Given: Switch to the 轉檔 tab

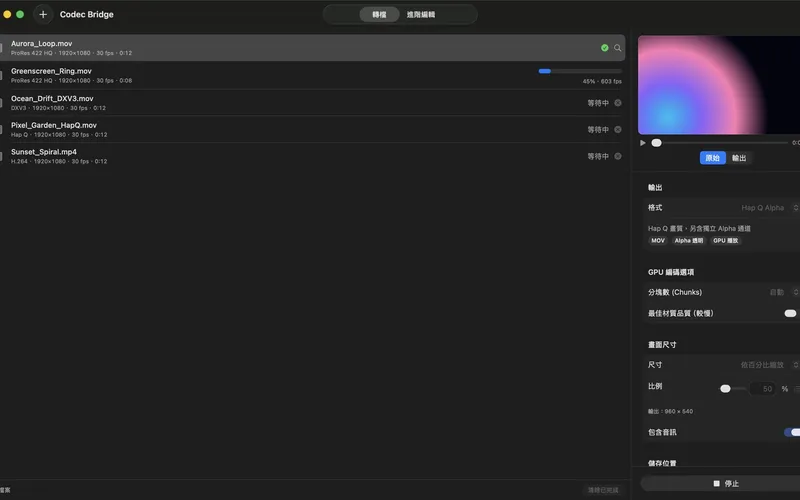Looking at the screenshot, I should point(379,14).
